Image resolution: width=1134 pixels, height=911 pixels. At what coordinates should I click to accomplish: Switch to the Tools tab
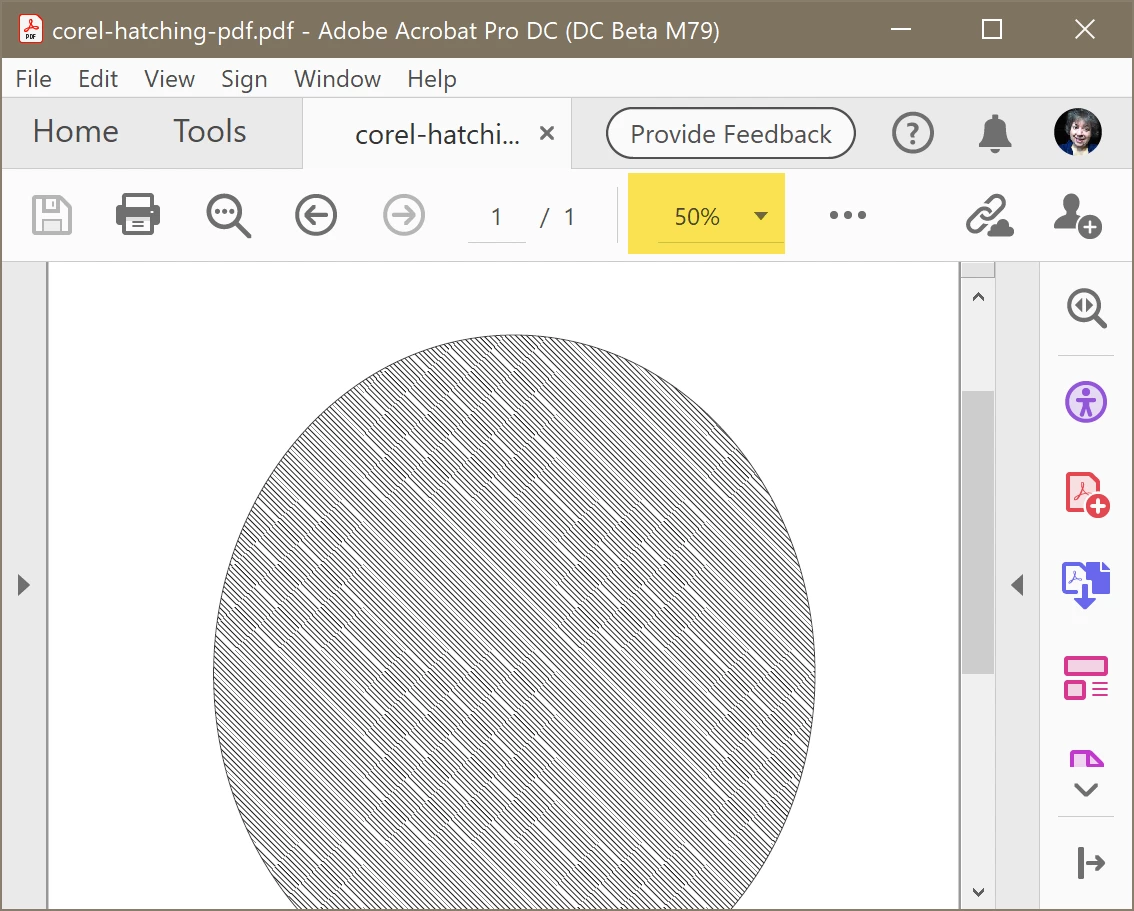click(x=210, y=132)
